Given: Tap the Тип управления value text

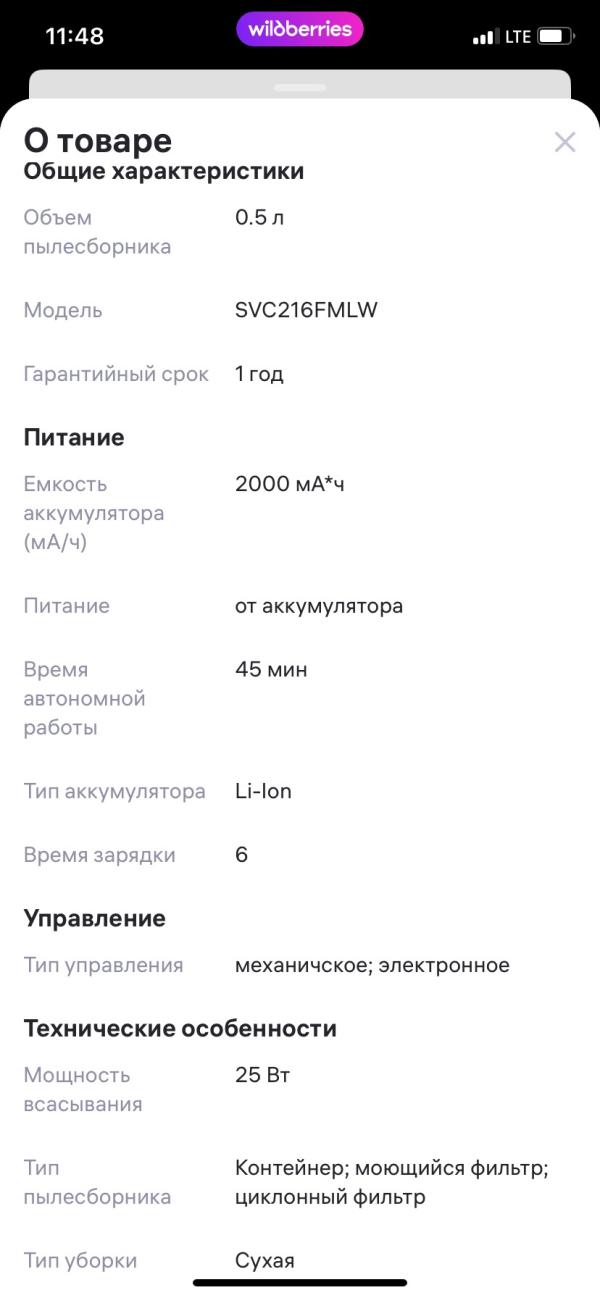Looking at the screenshot, I should click(x=372, y=964).
